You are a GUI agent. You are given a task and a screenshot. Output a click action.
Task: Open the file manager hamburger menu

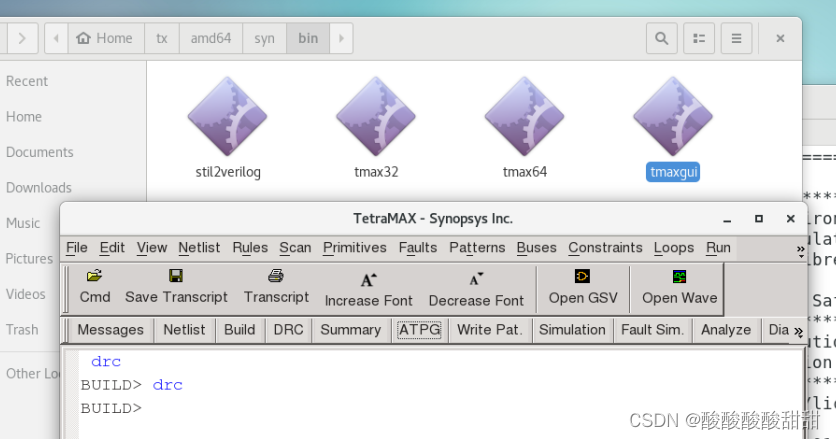click(x=736, y=38)
